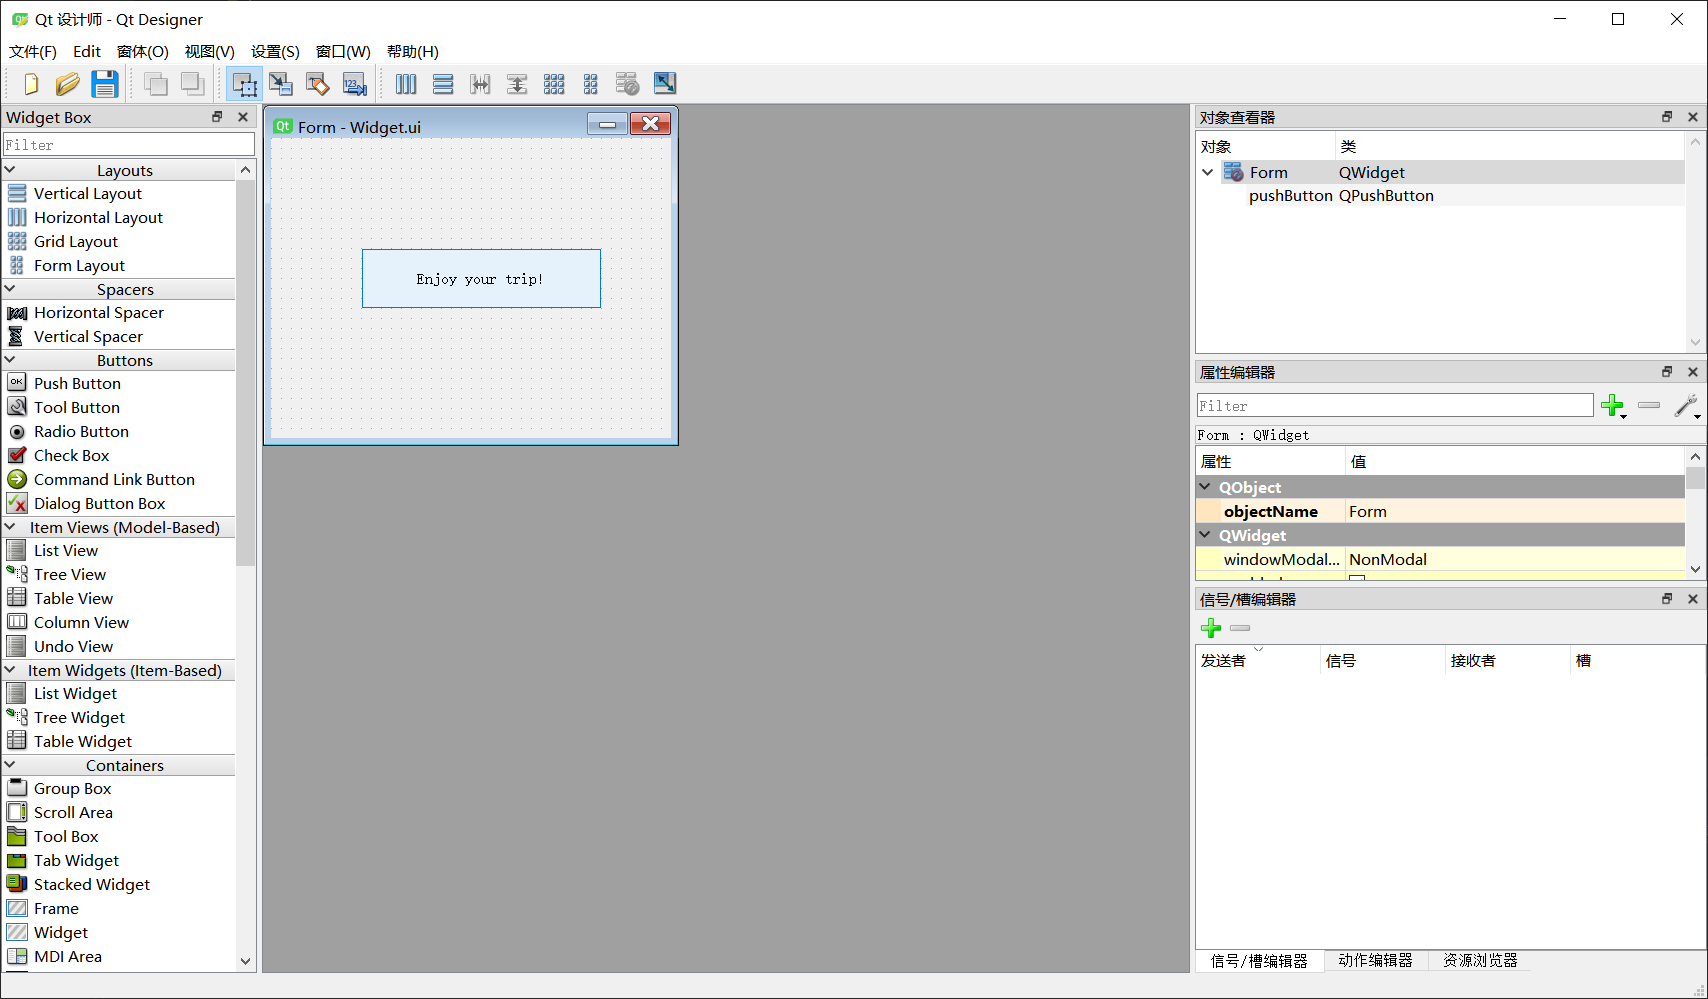This screenshot has width=1708, height=999.
Task: Collapse the Spacers category
Action: (x=10, y=289)
